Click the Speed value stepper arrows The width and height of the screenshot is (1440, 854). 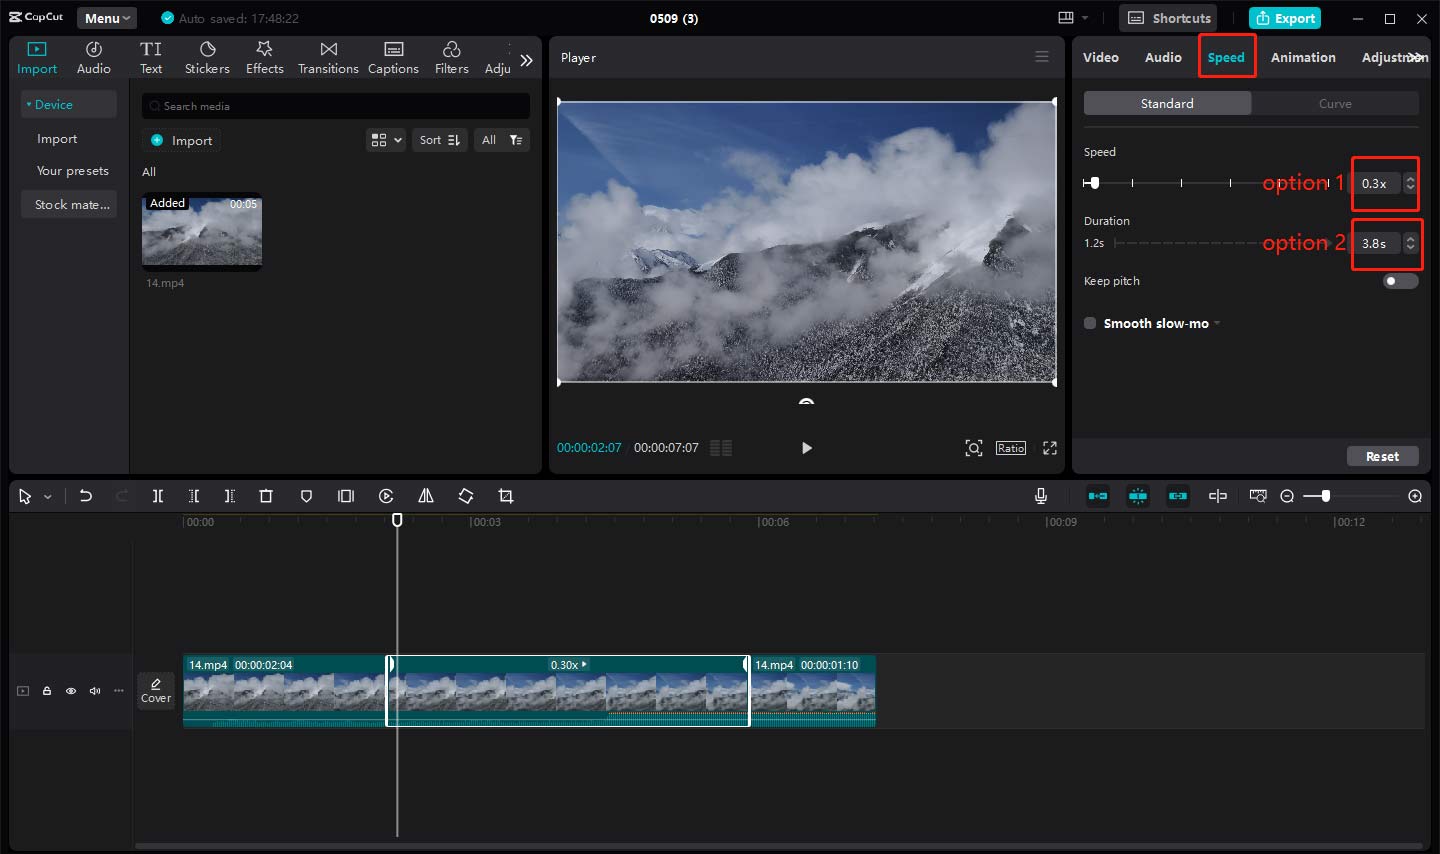[1410, 183]
